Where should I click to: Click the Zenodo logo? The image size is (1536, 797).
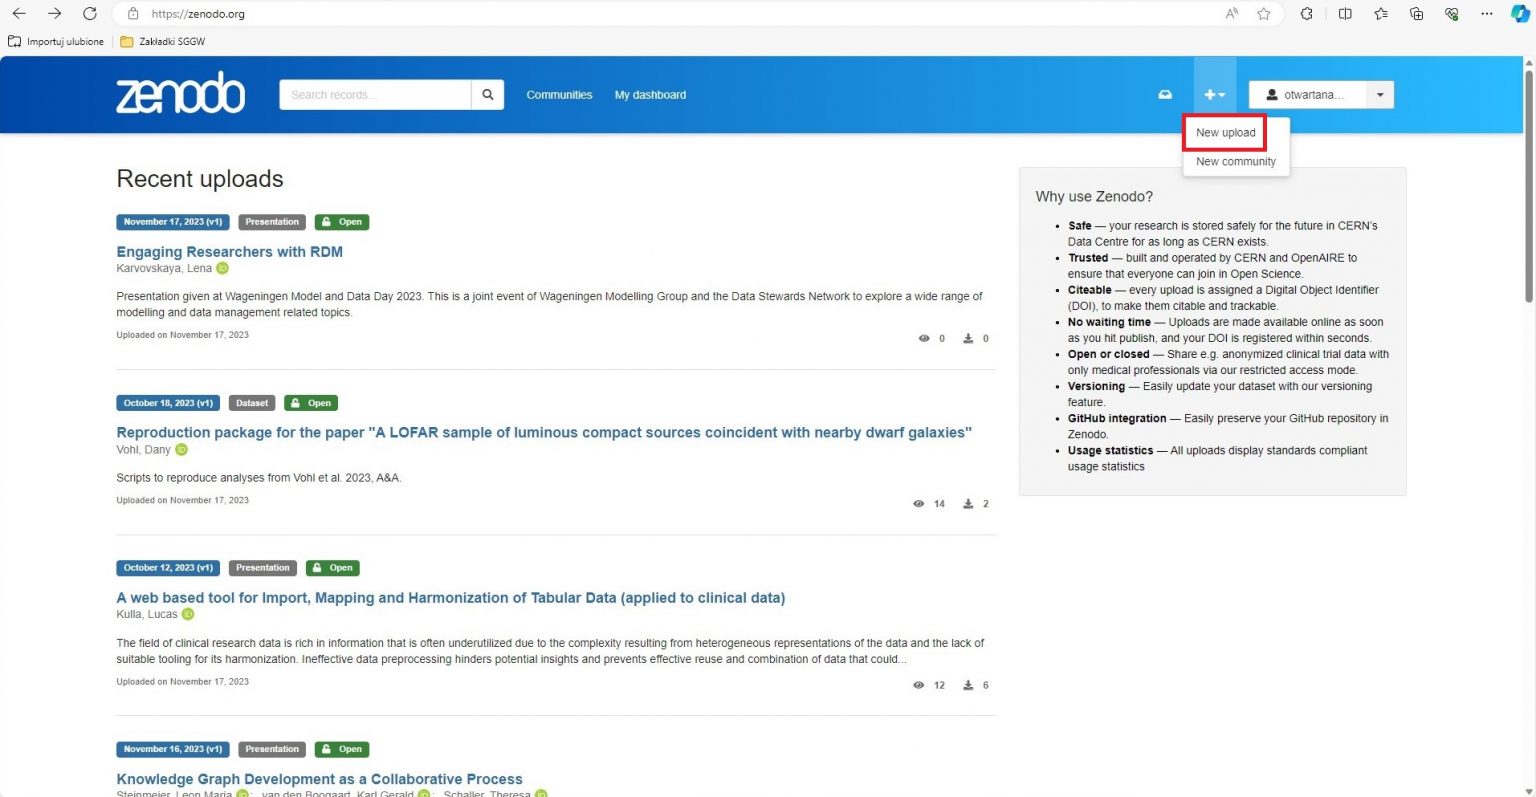[x=180, y=93]
